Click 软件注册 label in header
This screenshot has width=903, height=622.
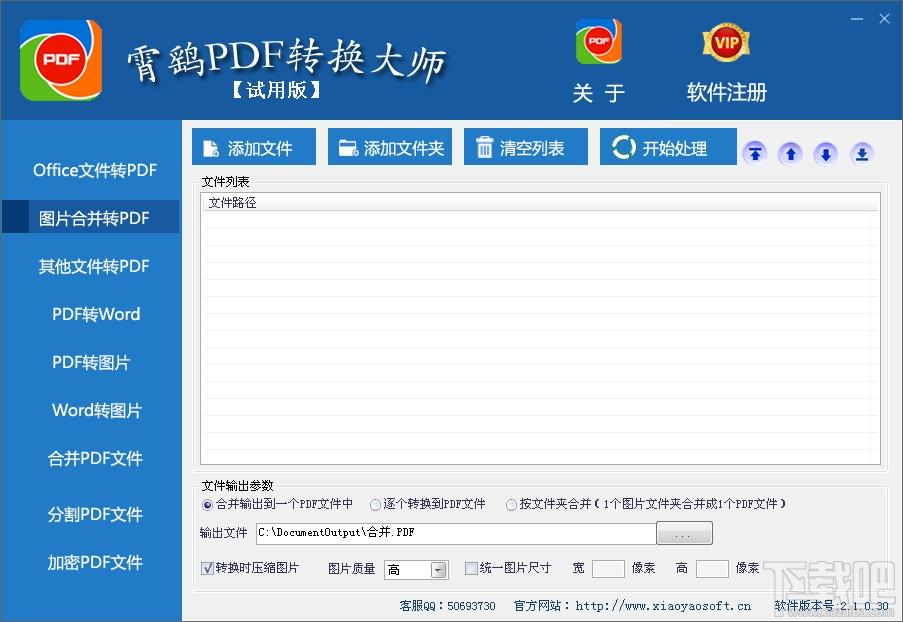[x=726, y=92]
